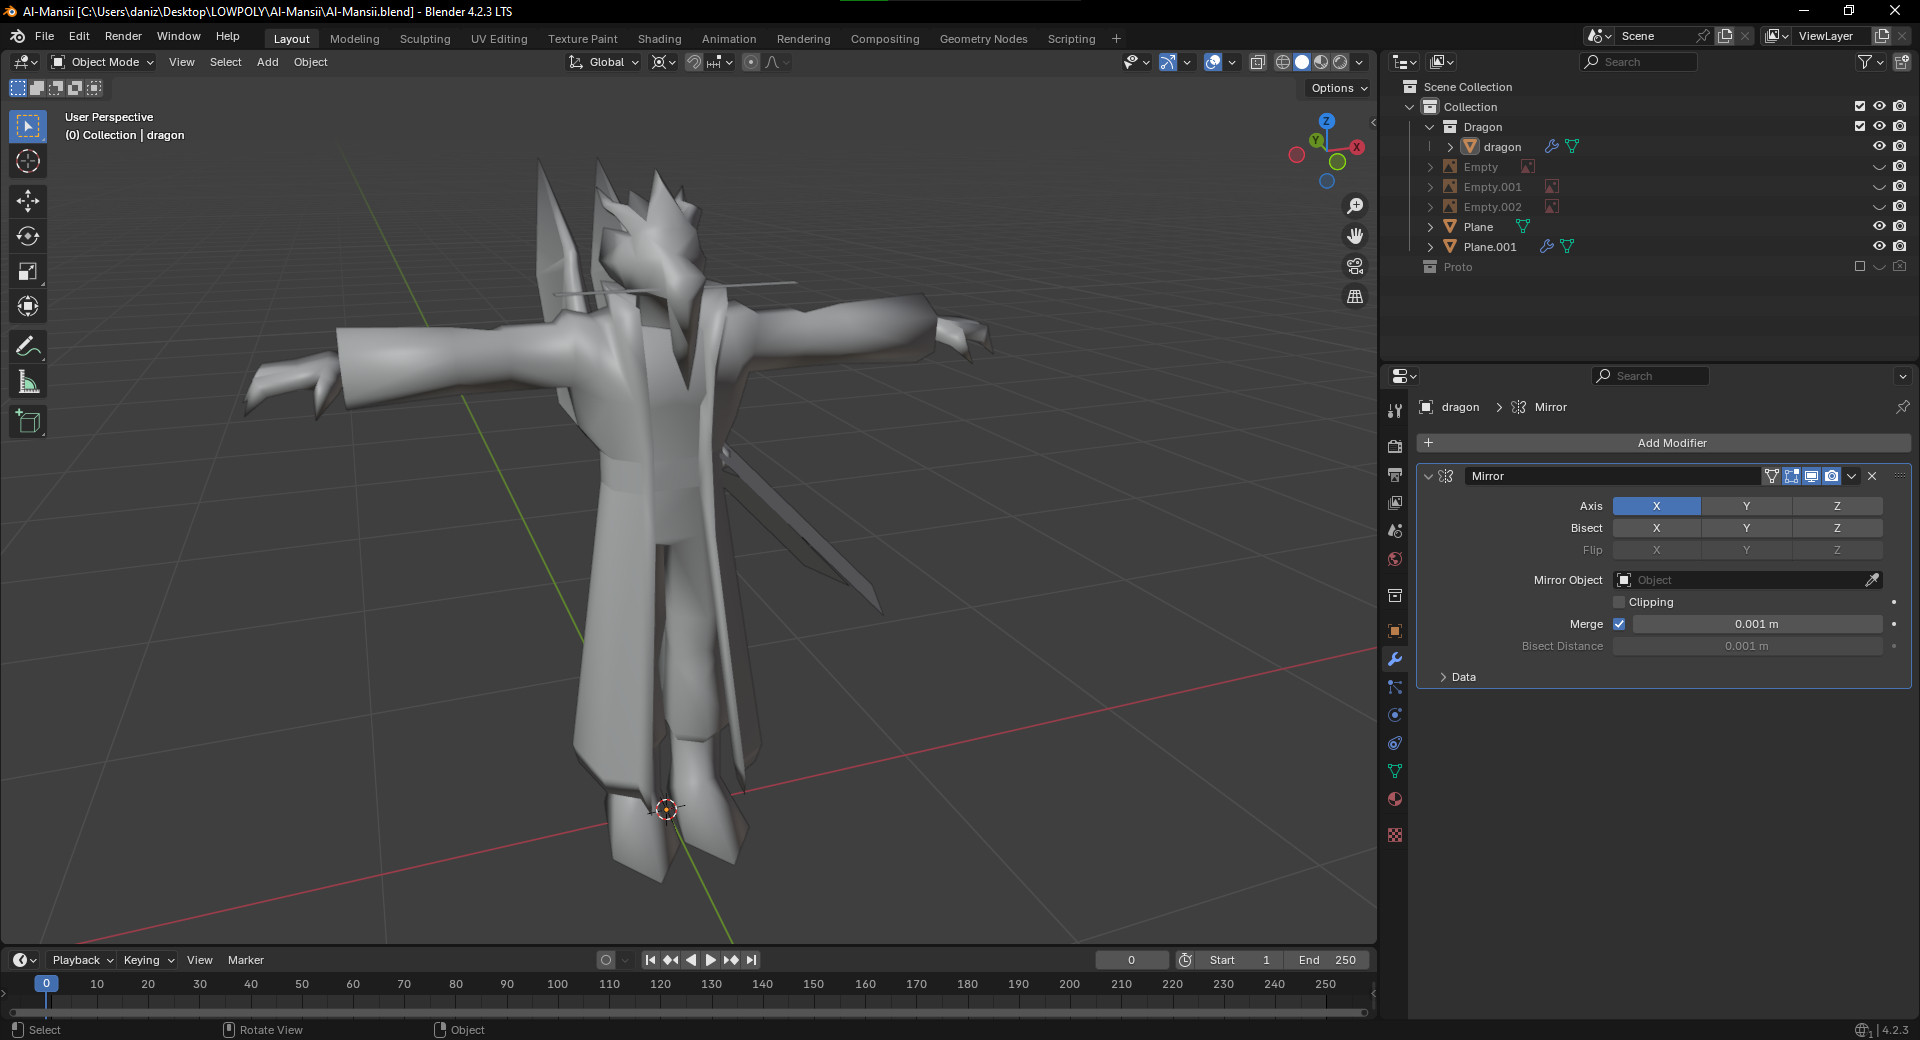The height and width of the screenshot is (1040, 1920).
Task: Open the Object Mode dropdown
Action: 104,62
